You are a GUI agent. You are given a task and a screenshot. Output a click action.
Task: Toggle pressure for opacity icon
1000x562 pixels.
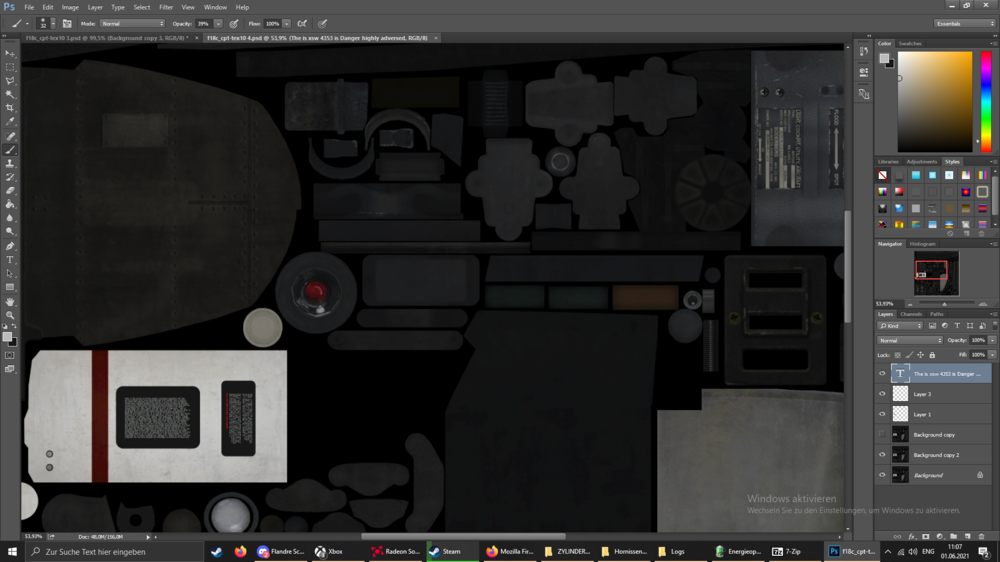click(234, 24)
